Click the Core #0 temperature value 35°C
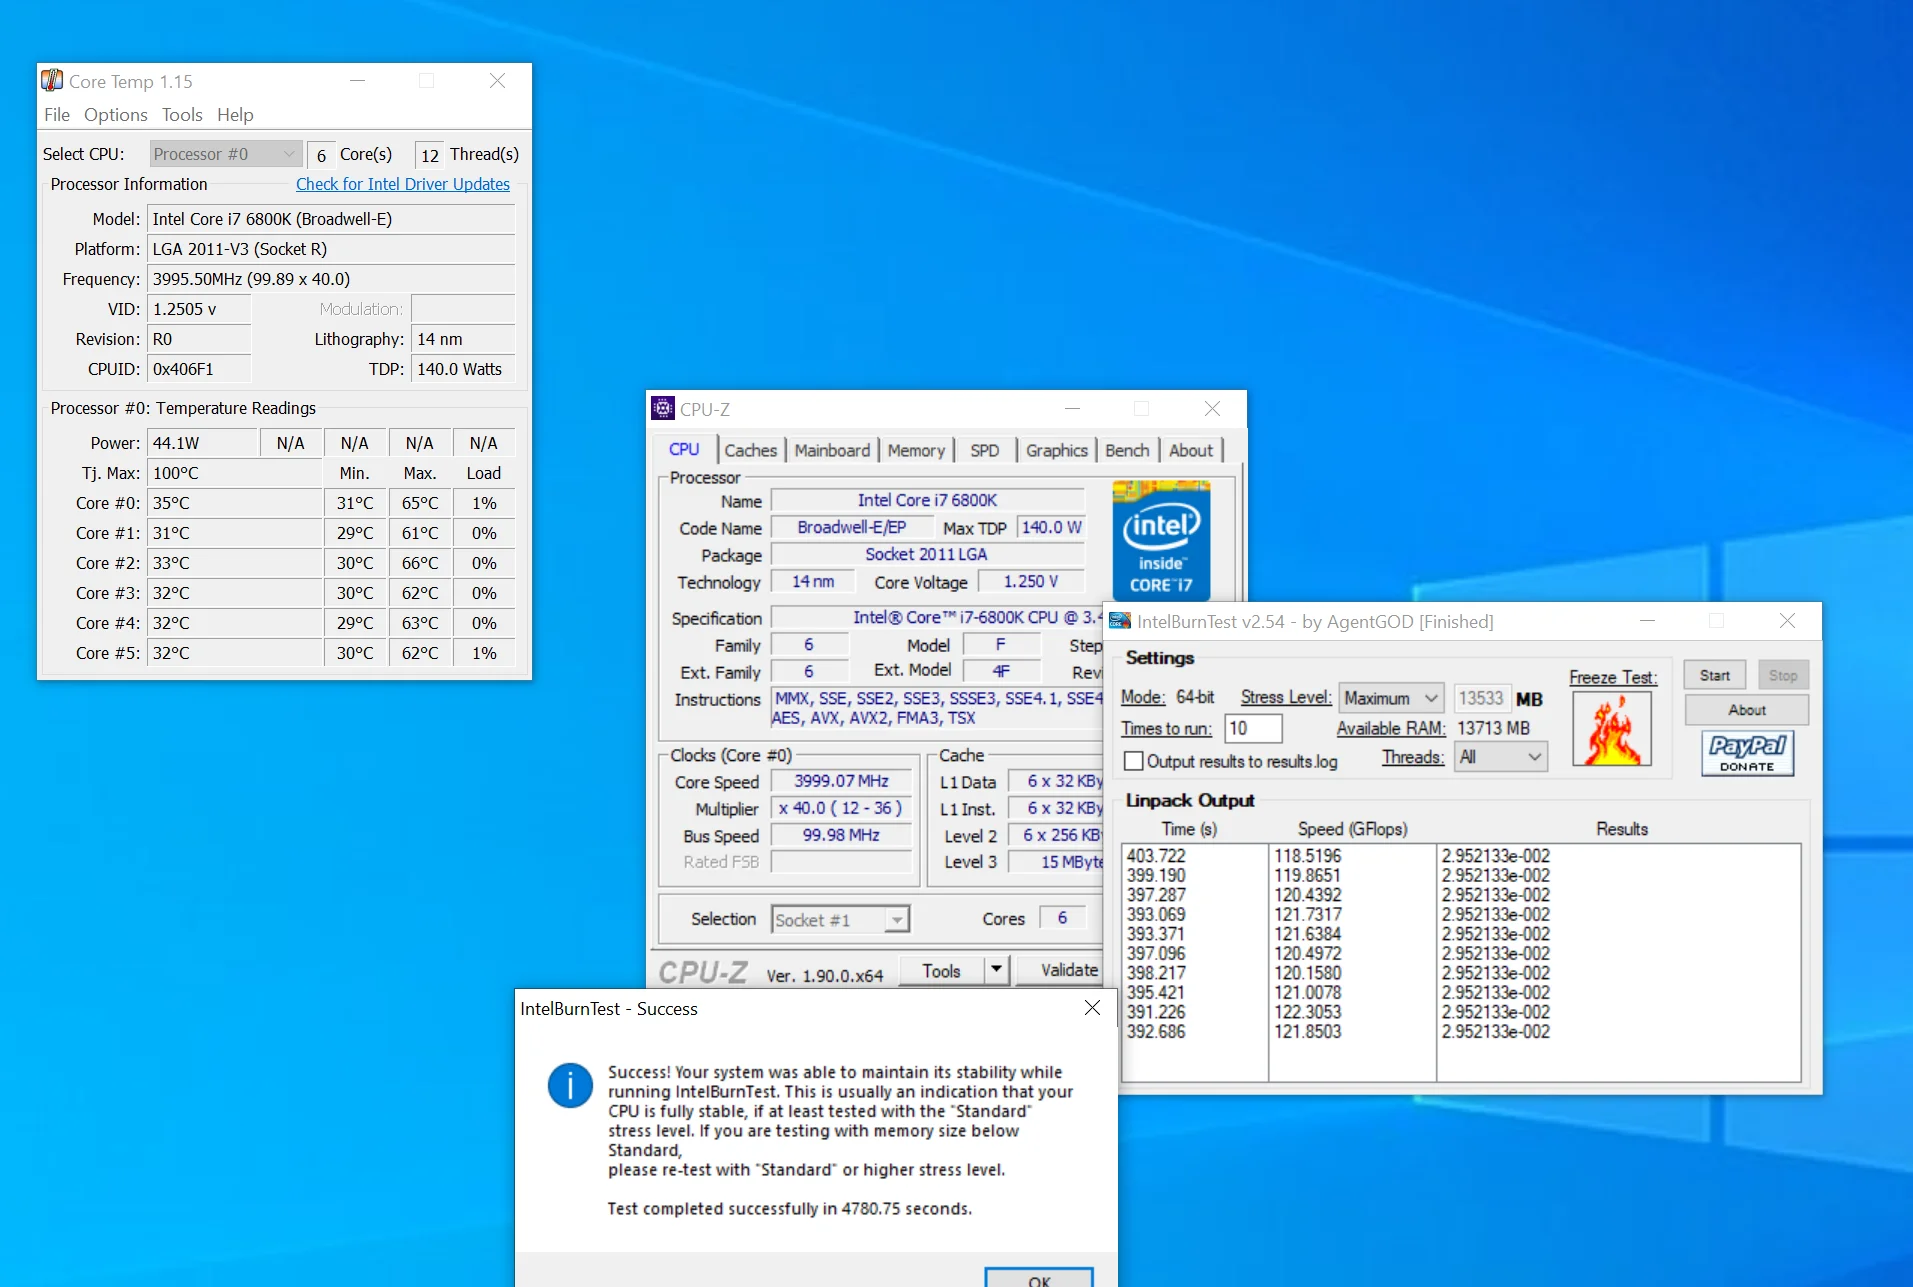This screenshot has width=1913, height=1287. pyautogui.click(x=235, y=503)
